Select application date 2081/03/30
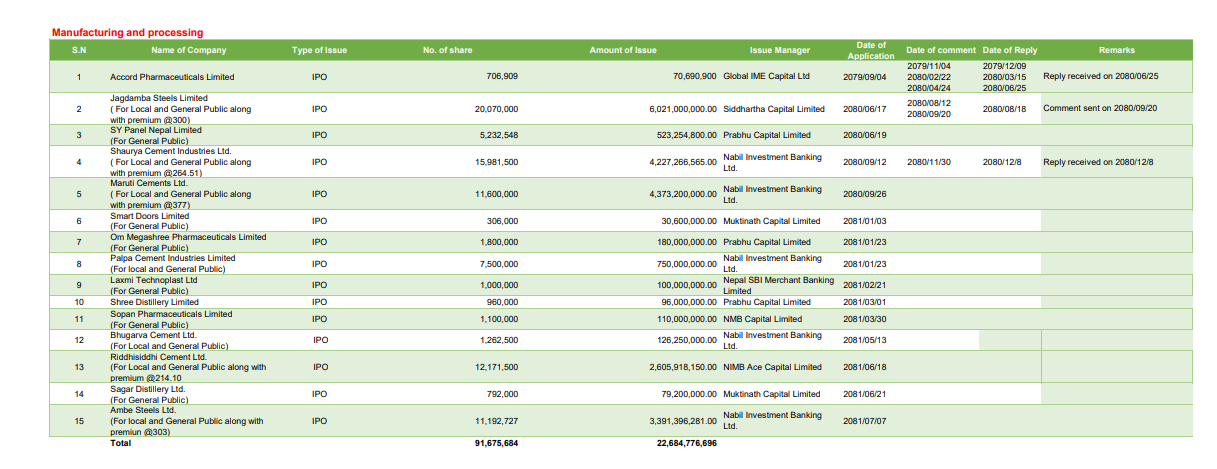Screen dimensions: 1217x469 (865, 319)
